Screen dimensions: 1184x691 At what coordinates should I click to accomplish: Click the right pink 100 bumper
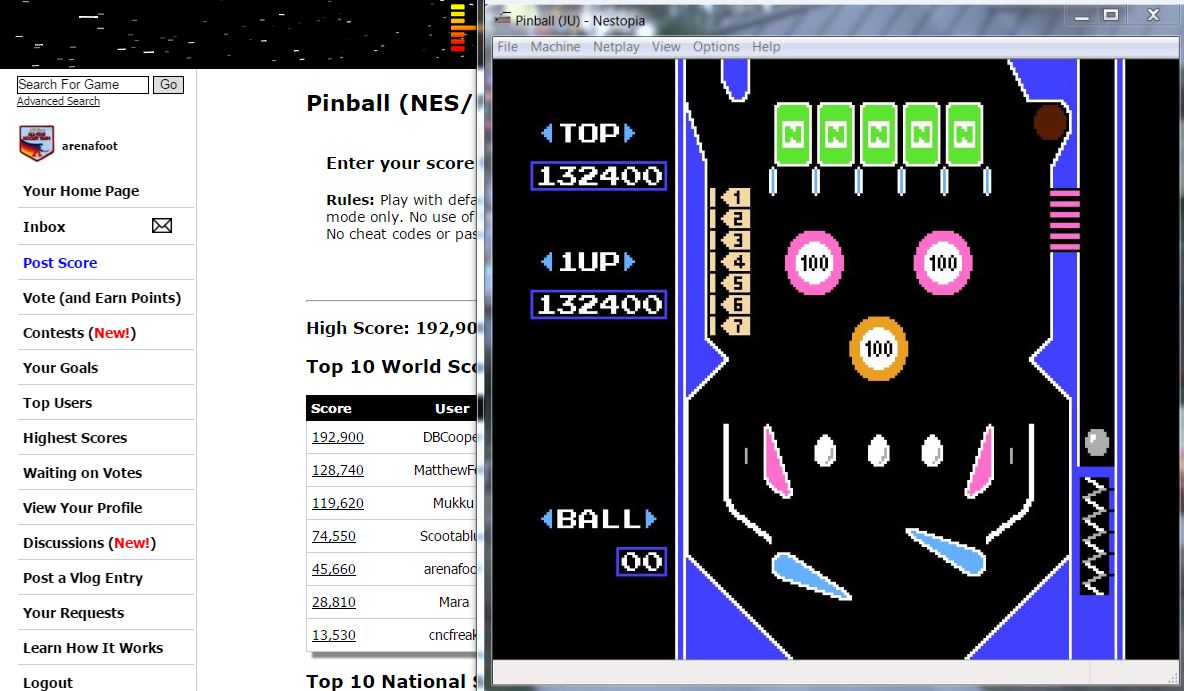(x=942, y=263)
